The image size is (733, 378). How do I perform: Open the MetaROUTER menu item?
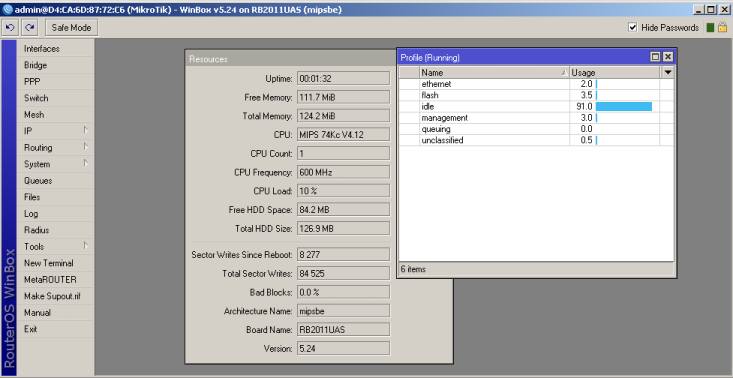55,279
